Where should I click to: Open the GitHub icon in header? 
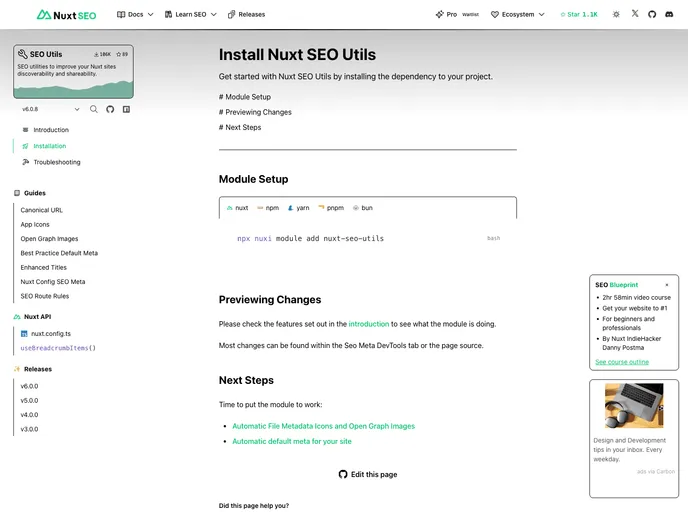[x=652, y=14]
